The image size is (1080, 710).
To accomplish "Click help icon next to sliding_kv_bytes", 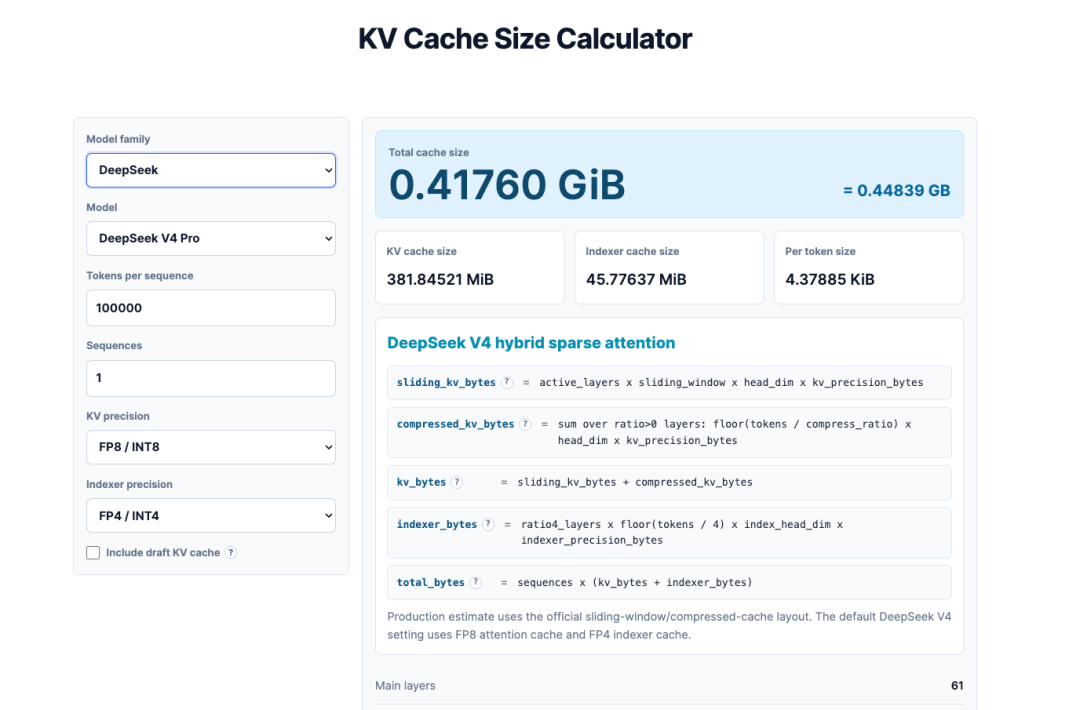I will [507, 382].
